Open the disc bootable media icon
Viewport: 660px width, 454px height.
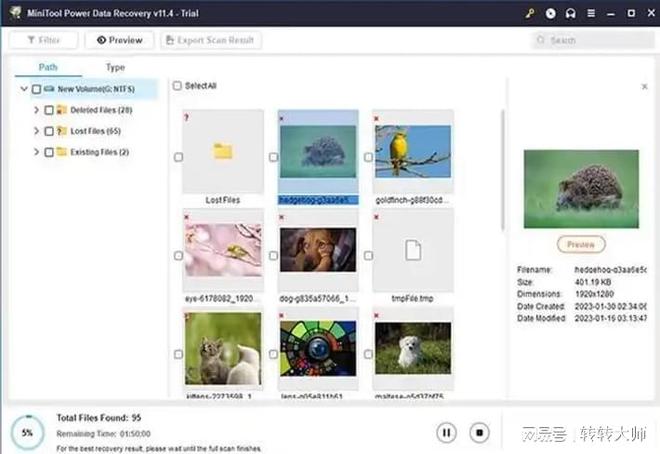[x=550, y=13]
